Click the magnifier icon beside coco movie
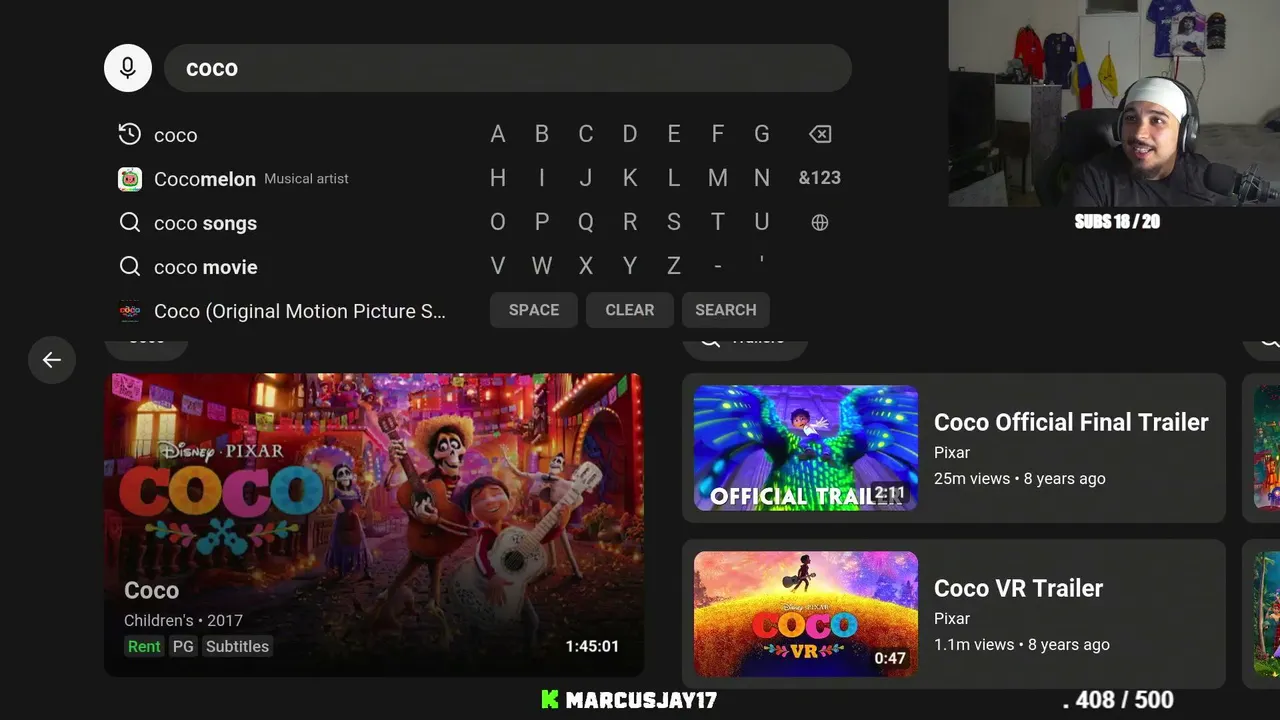 pos(129,267)
